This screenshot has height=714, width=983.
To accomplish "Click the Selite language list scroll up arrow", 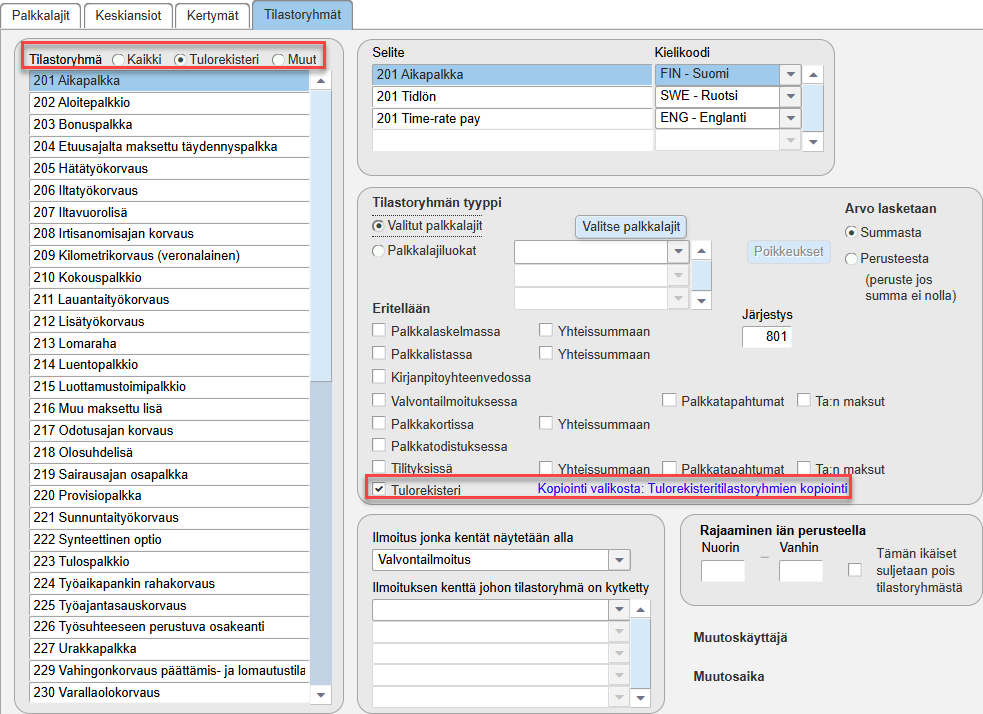I will [x=813, y=75].
